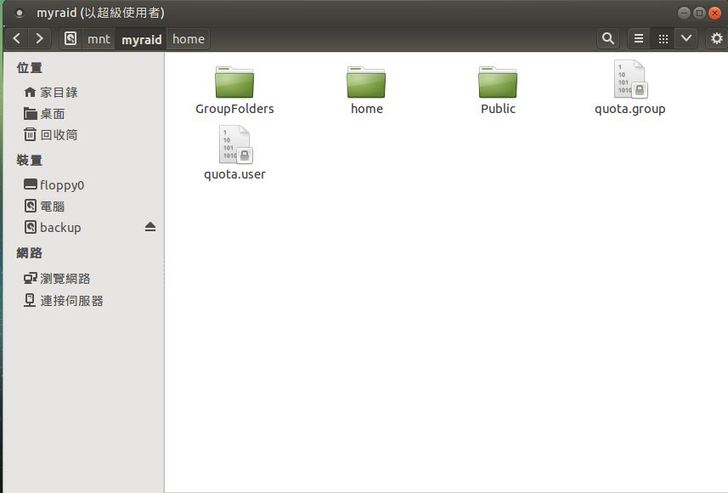Click the forward navigation arrow

[x=39, y=38]
